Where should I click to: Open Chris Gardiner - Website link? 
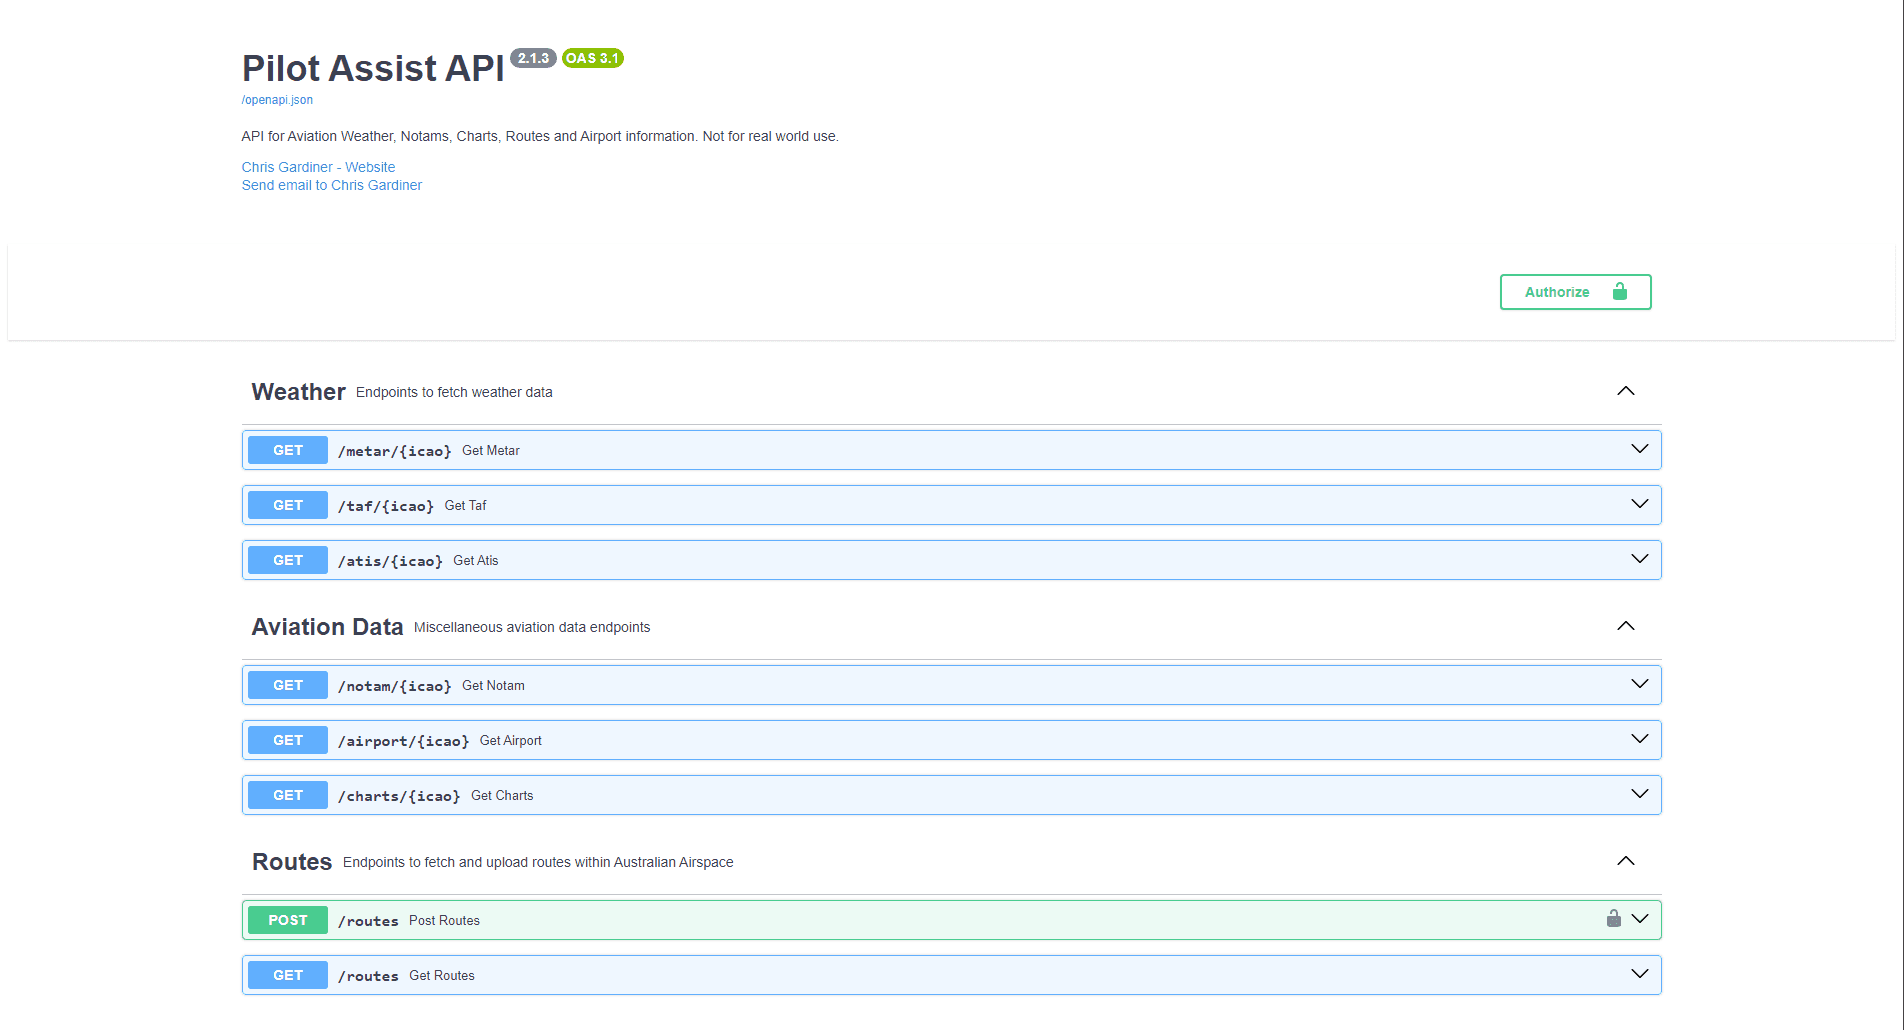[318, 167]
